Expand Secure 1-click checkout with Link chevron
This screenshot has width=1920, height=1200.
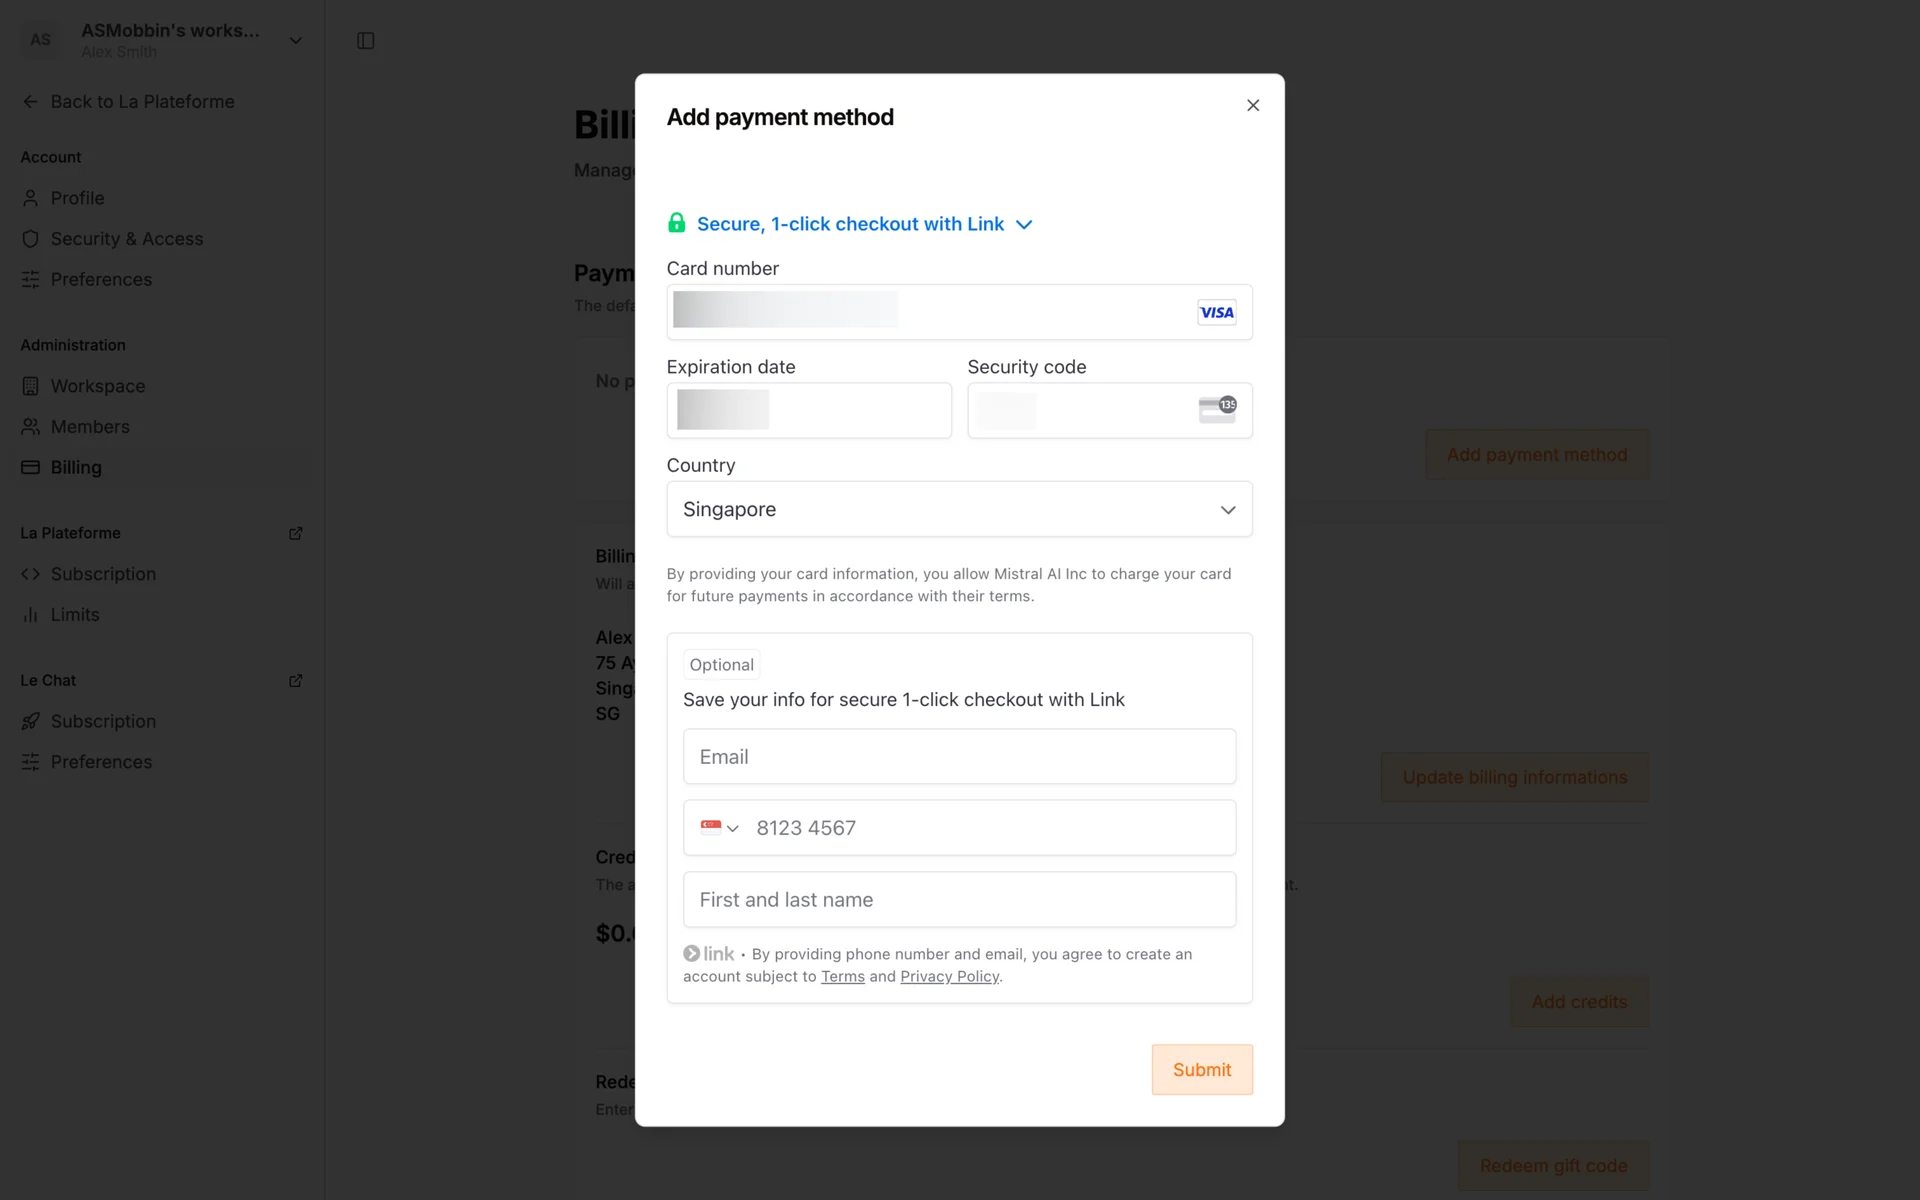tap(1024, 224)
